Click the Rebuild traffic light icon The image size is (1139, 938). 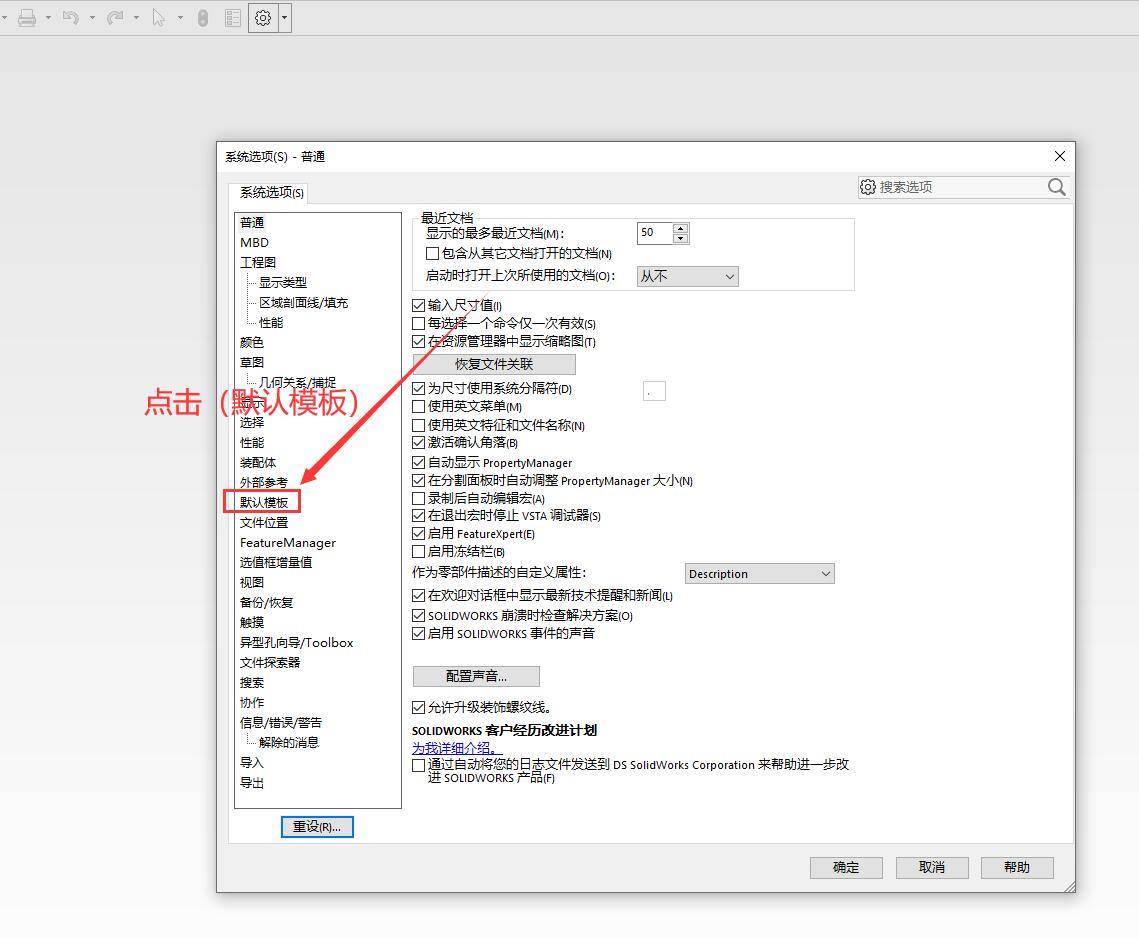[x=203, y=18]
